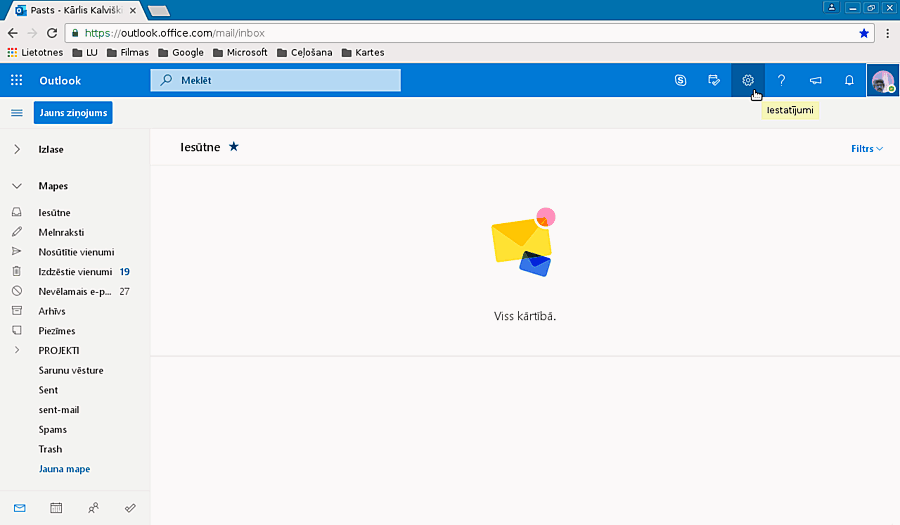Open the Microsoft bookmarks folder
This screenshot has height=525, width=900.
click(240, 52)
